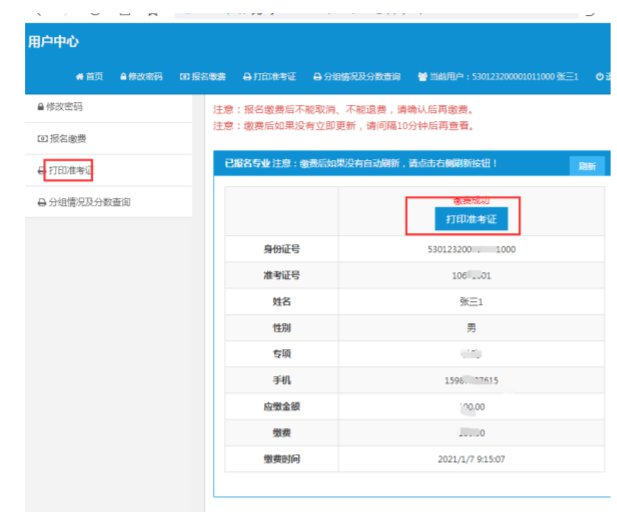Click the printer icon for 打印准考证 in the top bar
The width and height of the screenshot is (617, 512).
(x=246, y=77)
